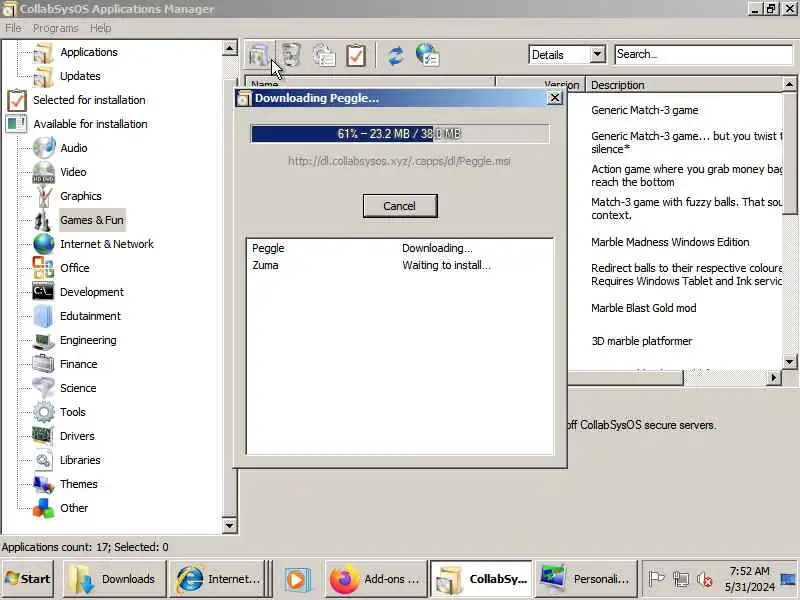
Task: Click the Uninstall trash bin toolbar icon
Action: point(291,55)
